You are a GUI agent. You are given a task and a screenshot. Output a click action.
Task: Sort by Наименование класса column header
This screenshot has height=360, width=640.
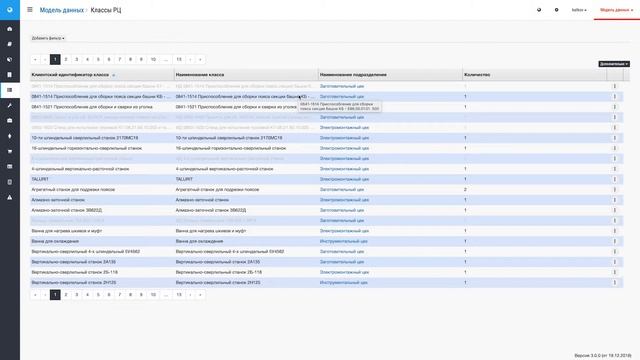(200, 75)
